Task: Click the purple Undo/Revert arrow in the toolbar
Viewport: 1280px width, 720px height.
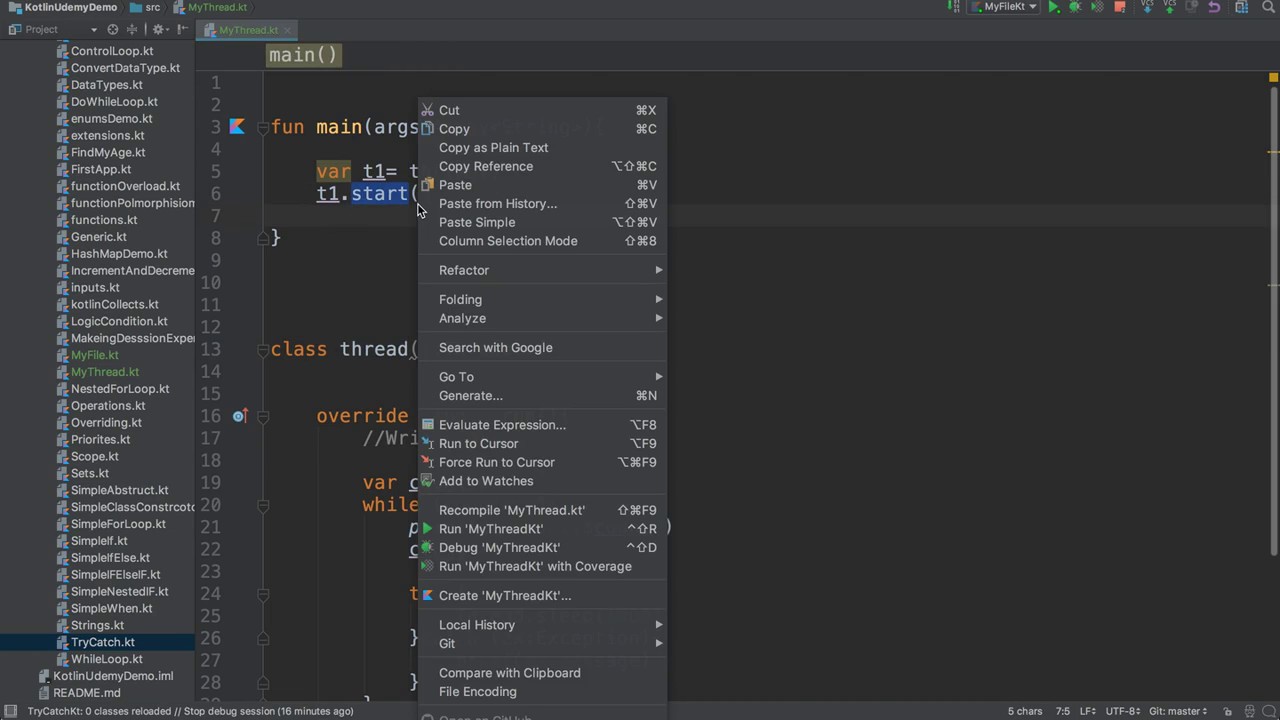Action: (x=1214, y=7)
